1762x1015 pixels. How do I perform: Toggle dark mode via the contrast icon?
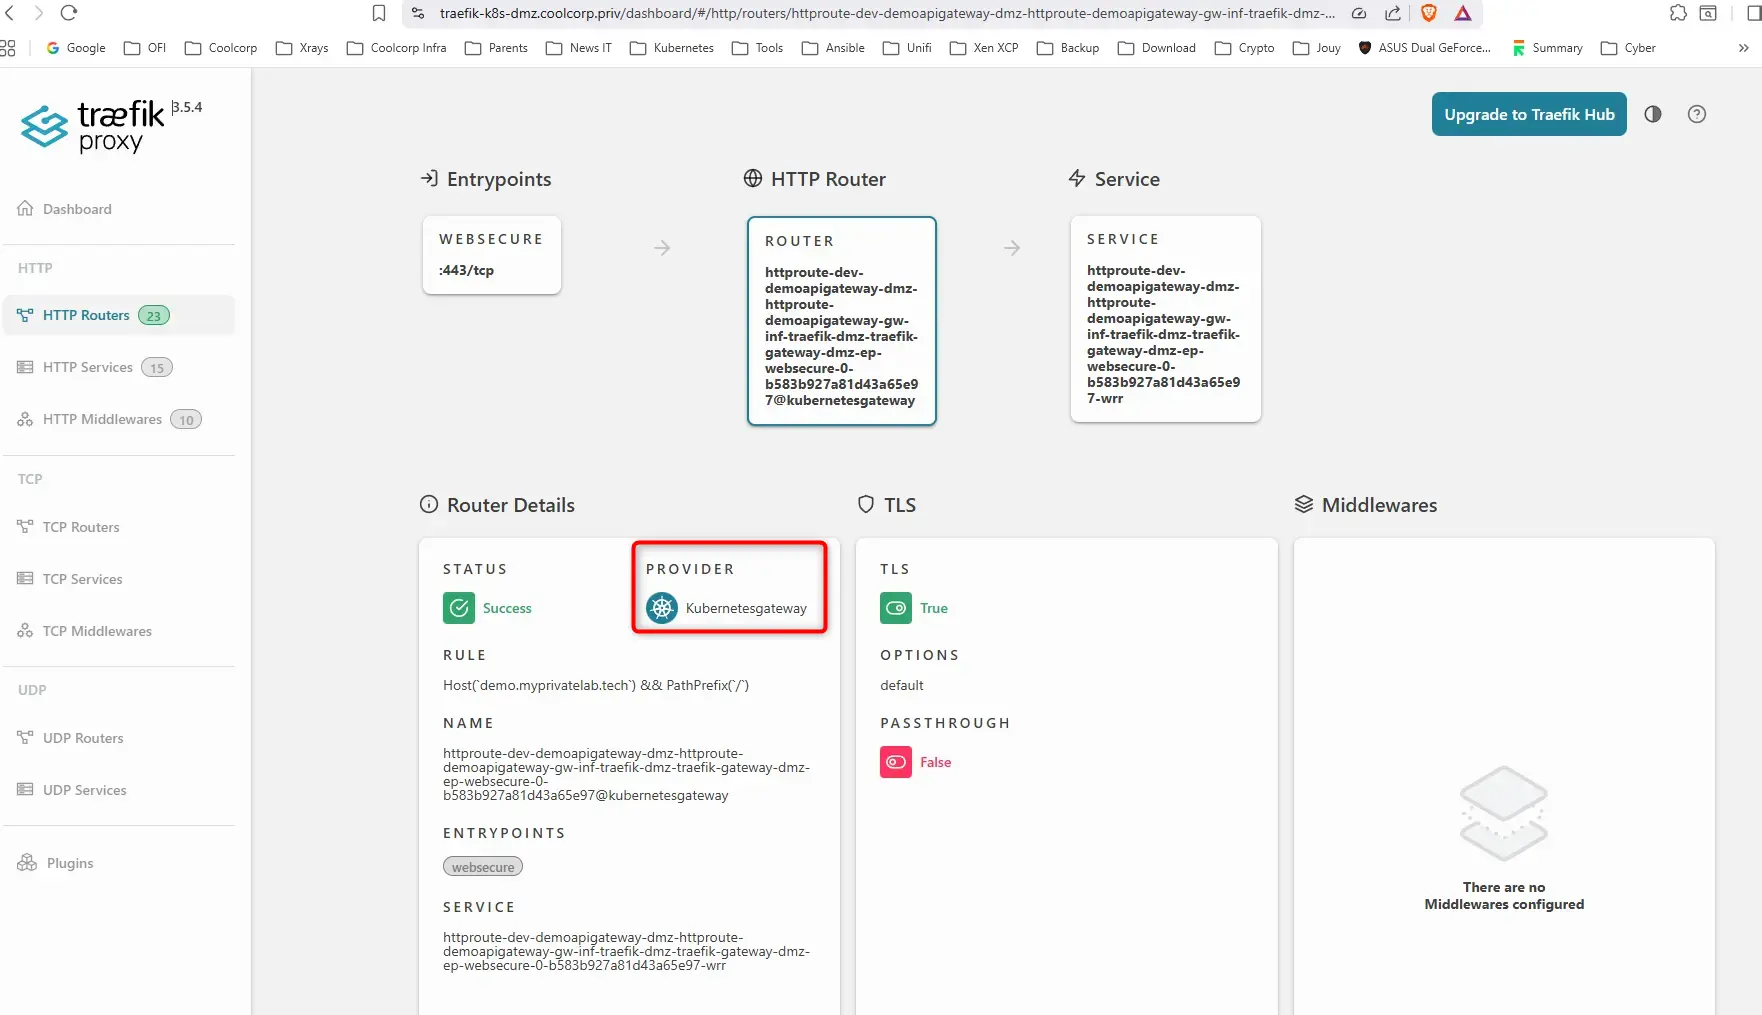(x=1652, y=114)
